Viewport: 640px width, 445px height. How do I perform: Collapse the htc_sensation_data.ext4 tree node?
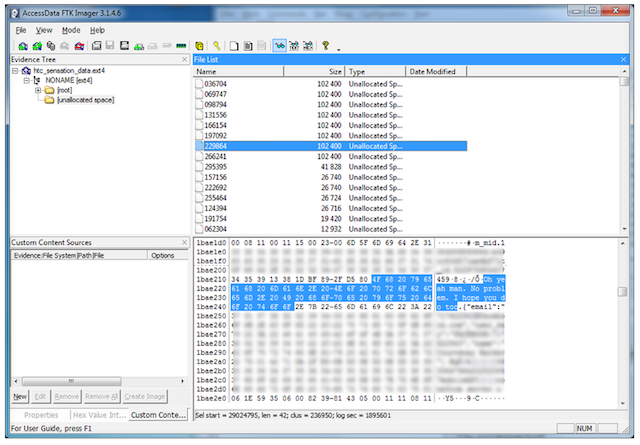(15, 71)
